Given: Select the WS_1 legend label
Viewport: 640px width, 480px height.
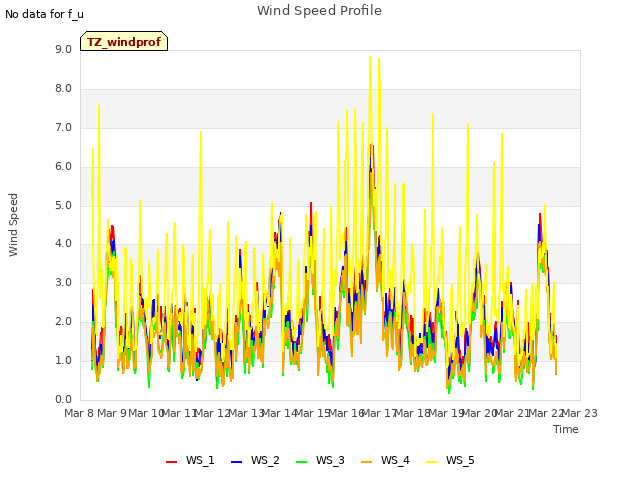Looking at the screenshot, I should click(200, 460).
